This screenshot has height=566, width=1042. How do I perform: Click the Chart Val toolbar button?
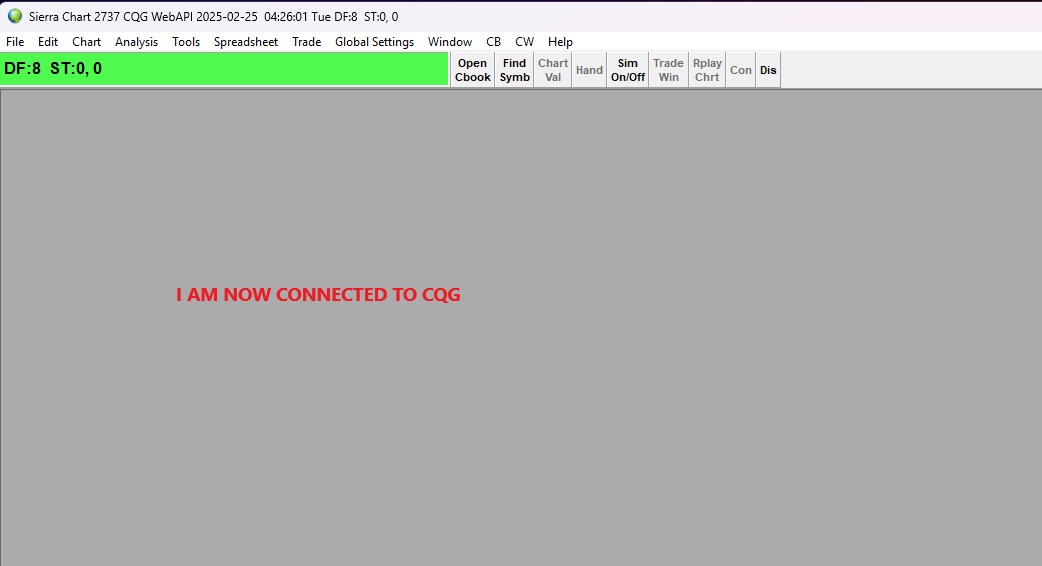click(x=553, y=70)
